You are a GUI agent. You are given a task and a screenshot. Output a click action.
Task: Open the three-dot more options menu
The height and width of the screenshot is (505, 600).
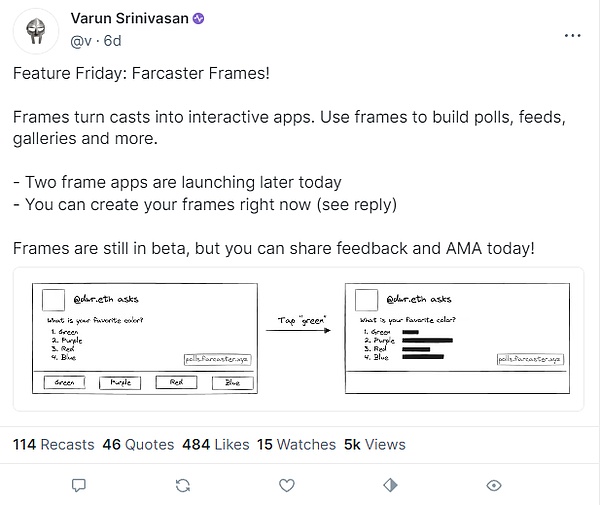point(572,35)
